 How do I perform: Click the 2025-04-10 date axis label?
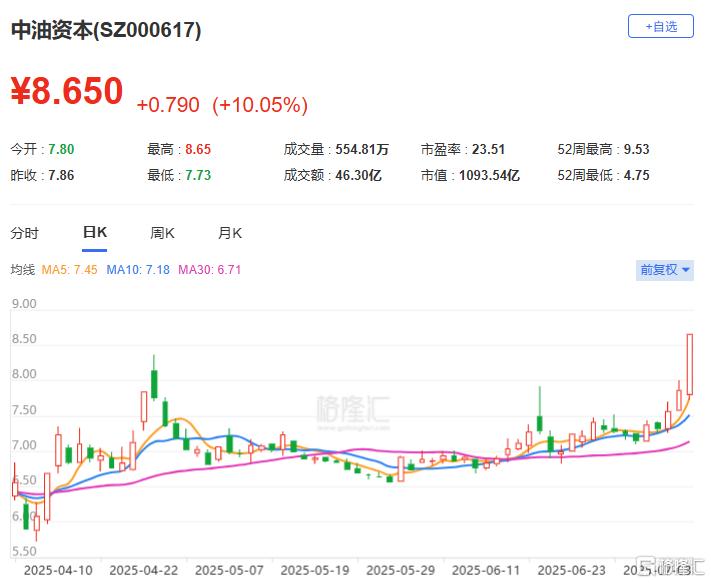click(x=58, y=570)
